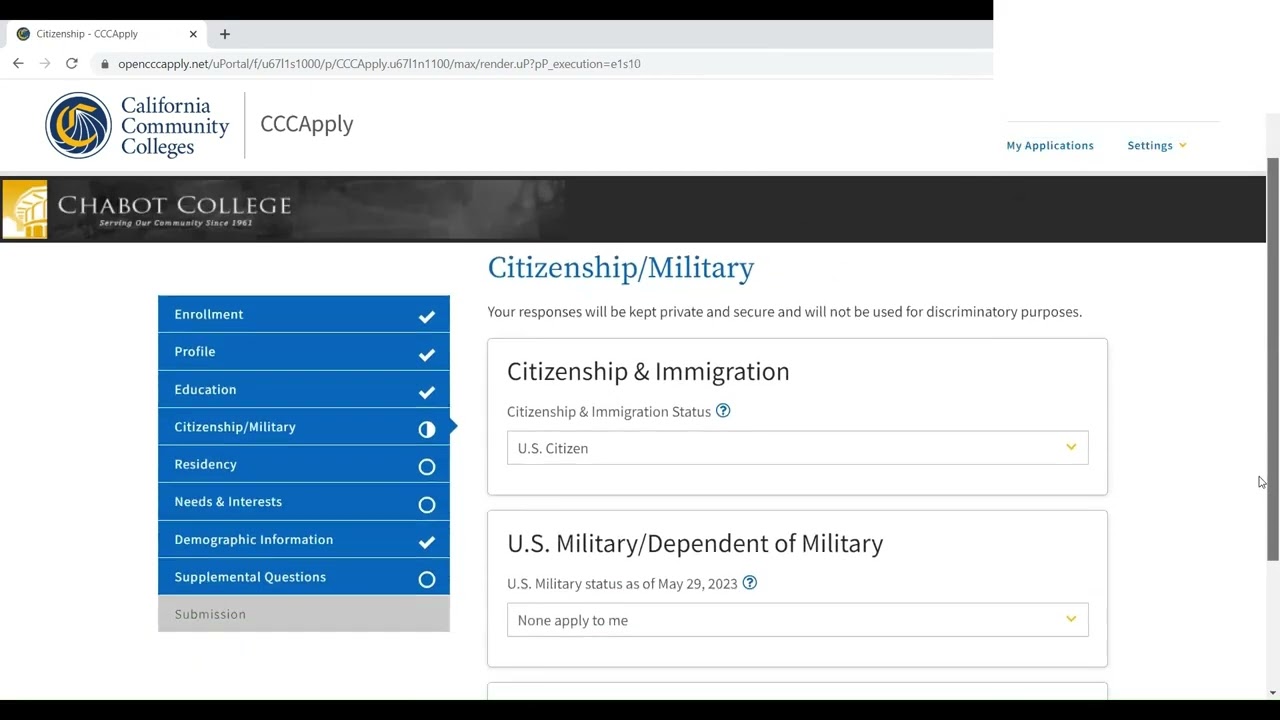Click the privacy notice text about responses
The width and height of the screenshot is (1280, 720).
785,312
